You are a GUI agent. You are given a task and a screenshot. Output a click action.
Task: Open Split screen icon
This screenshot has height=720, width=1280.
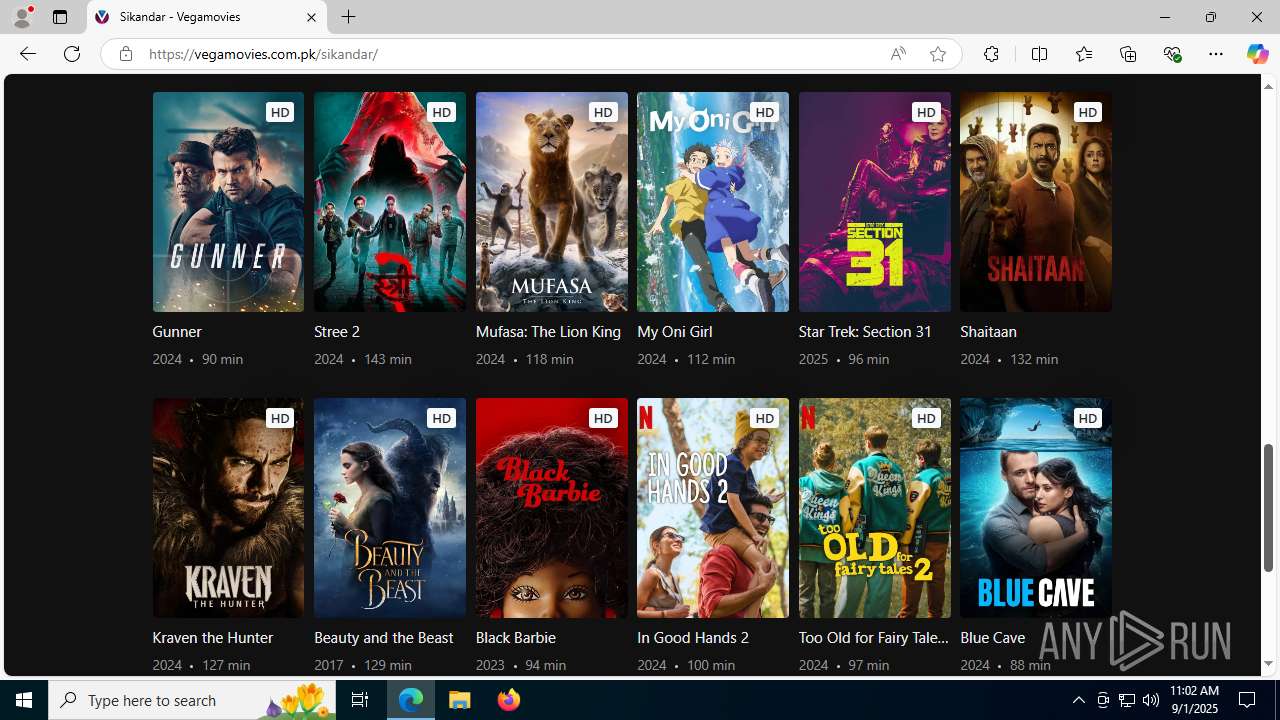1039,54
